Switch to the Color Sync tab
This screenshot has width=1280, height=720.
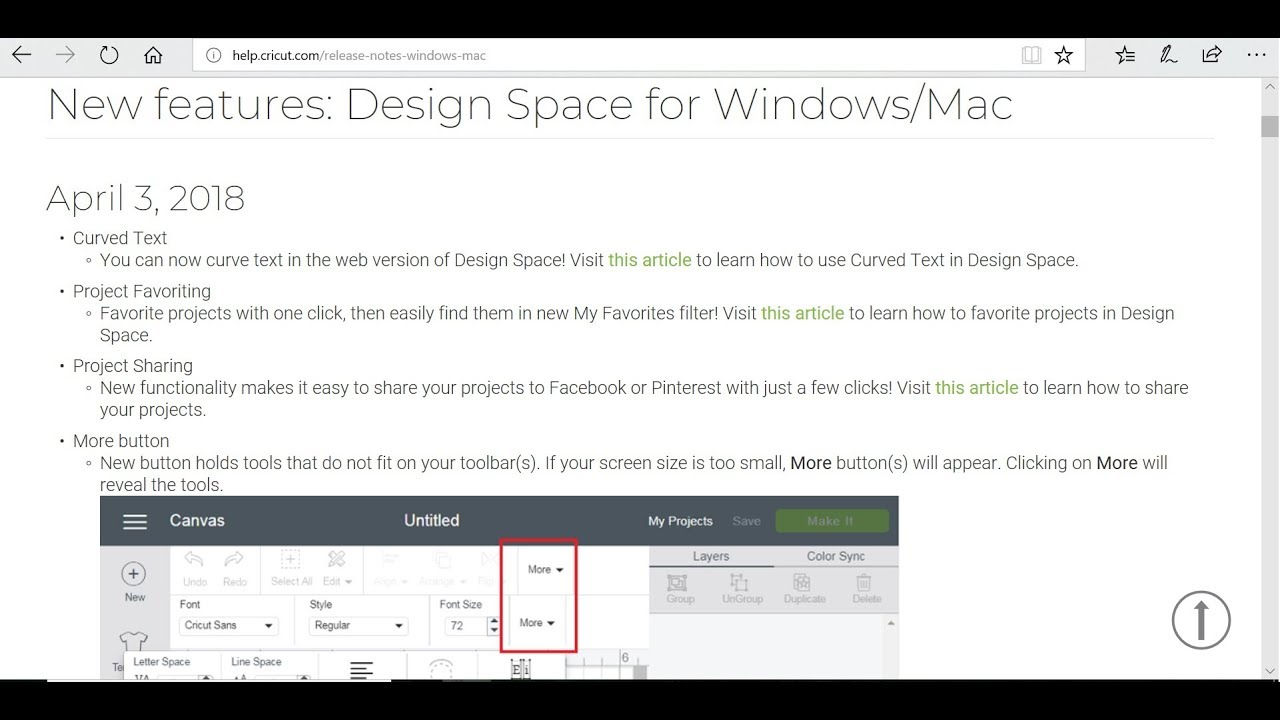click(836, 556)
